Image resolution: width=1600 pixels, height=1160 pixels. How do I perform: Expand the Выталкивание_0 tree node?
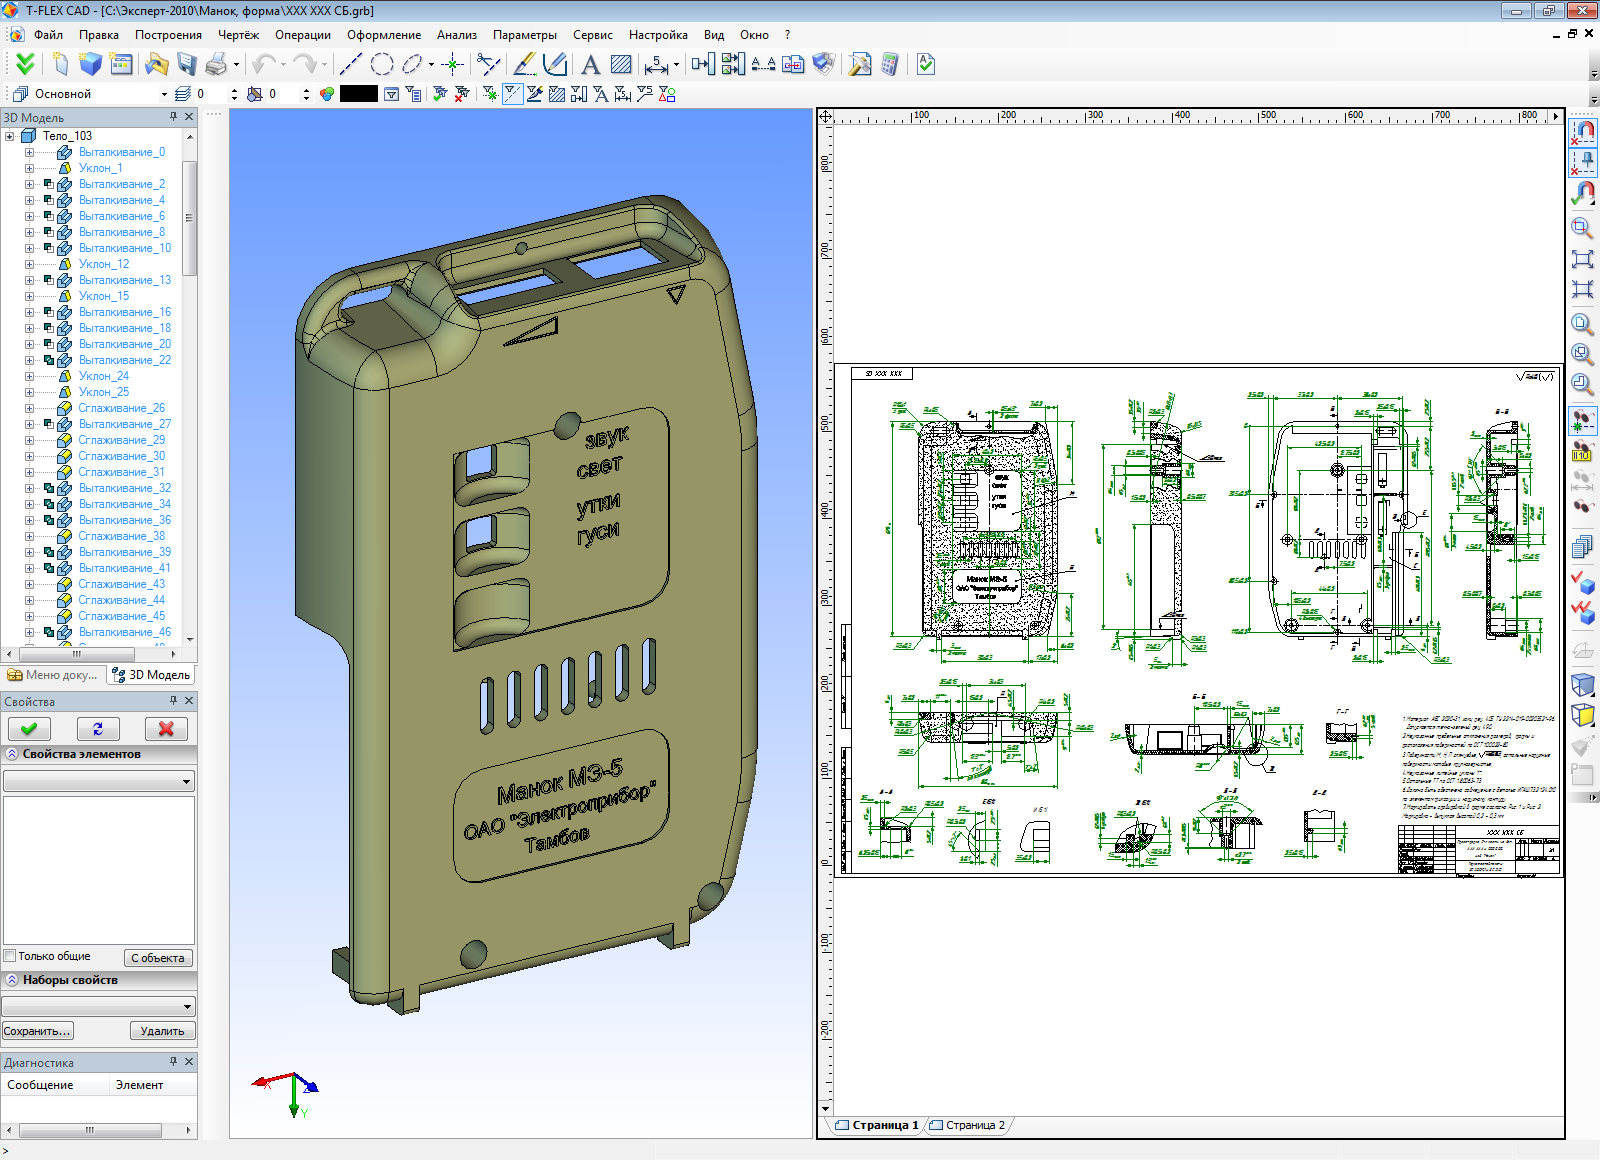pyautogui.click(x=29, y=152)
